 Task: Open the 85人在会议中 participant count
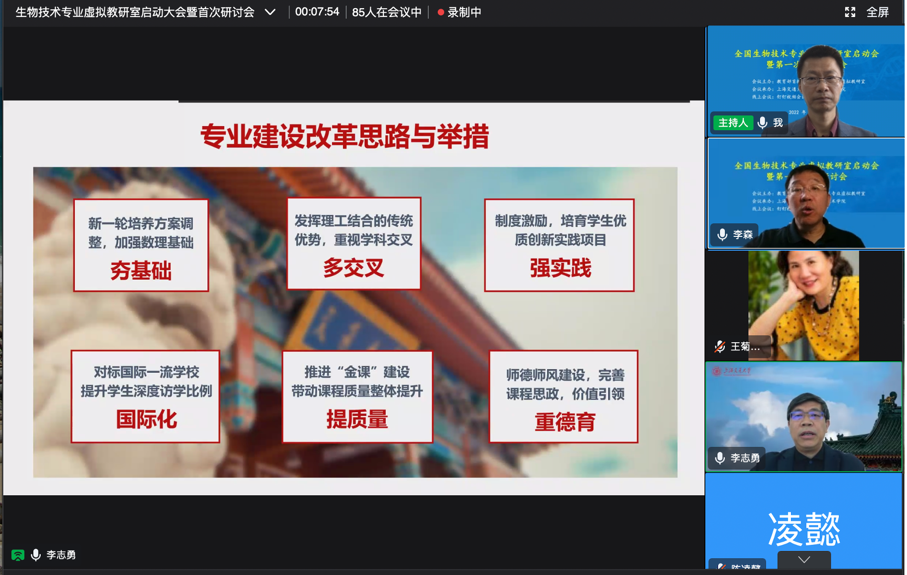click(386, 12)
